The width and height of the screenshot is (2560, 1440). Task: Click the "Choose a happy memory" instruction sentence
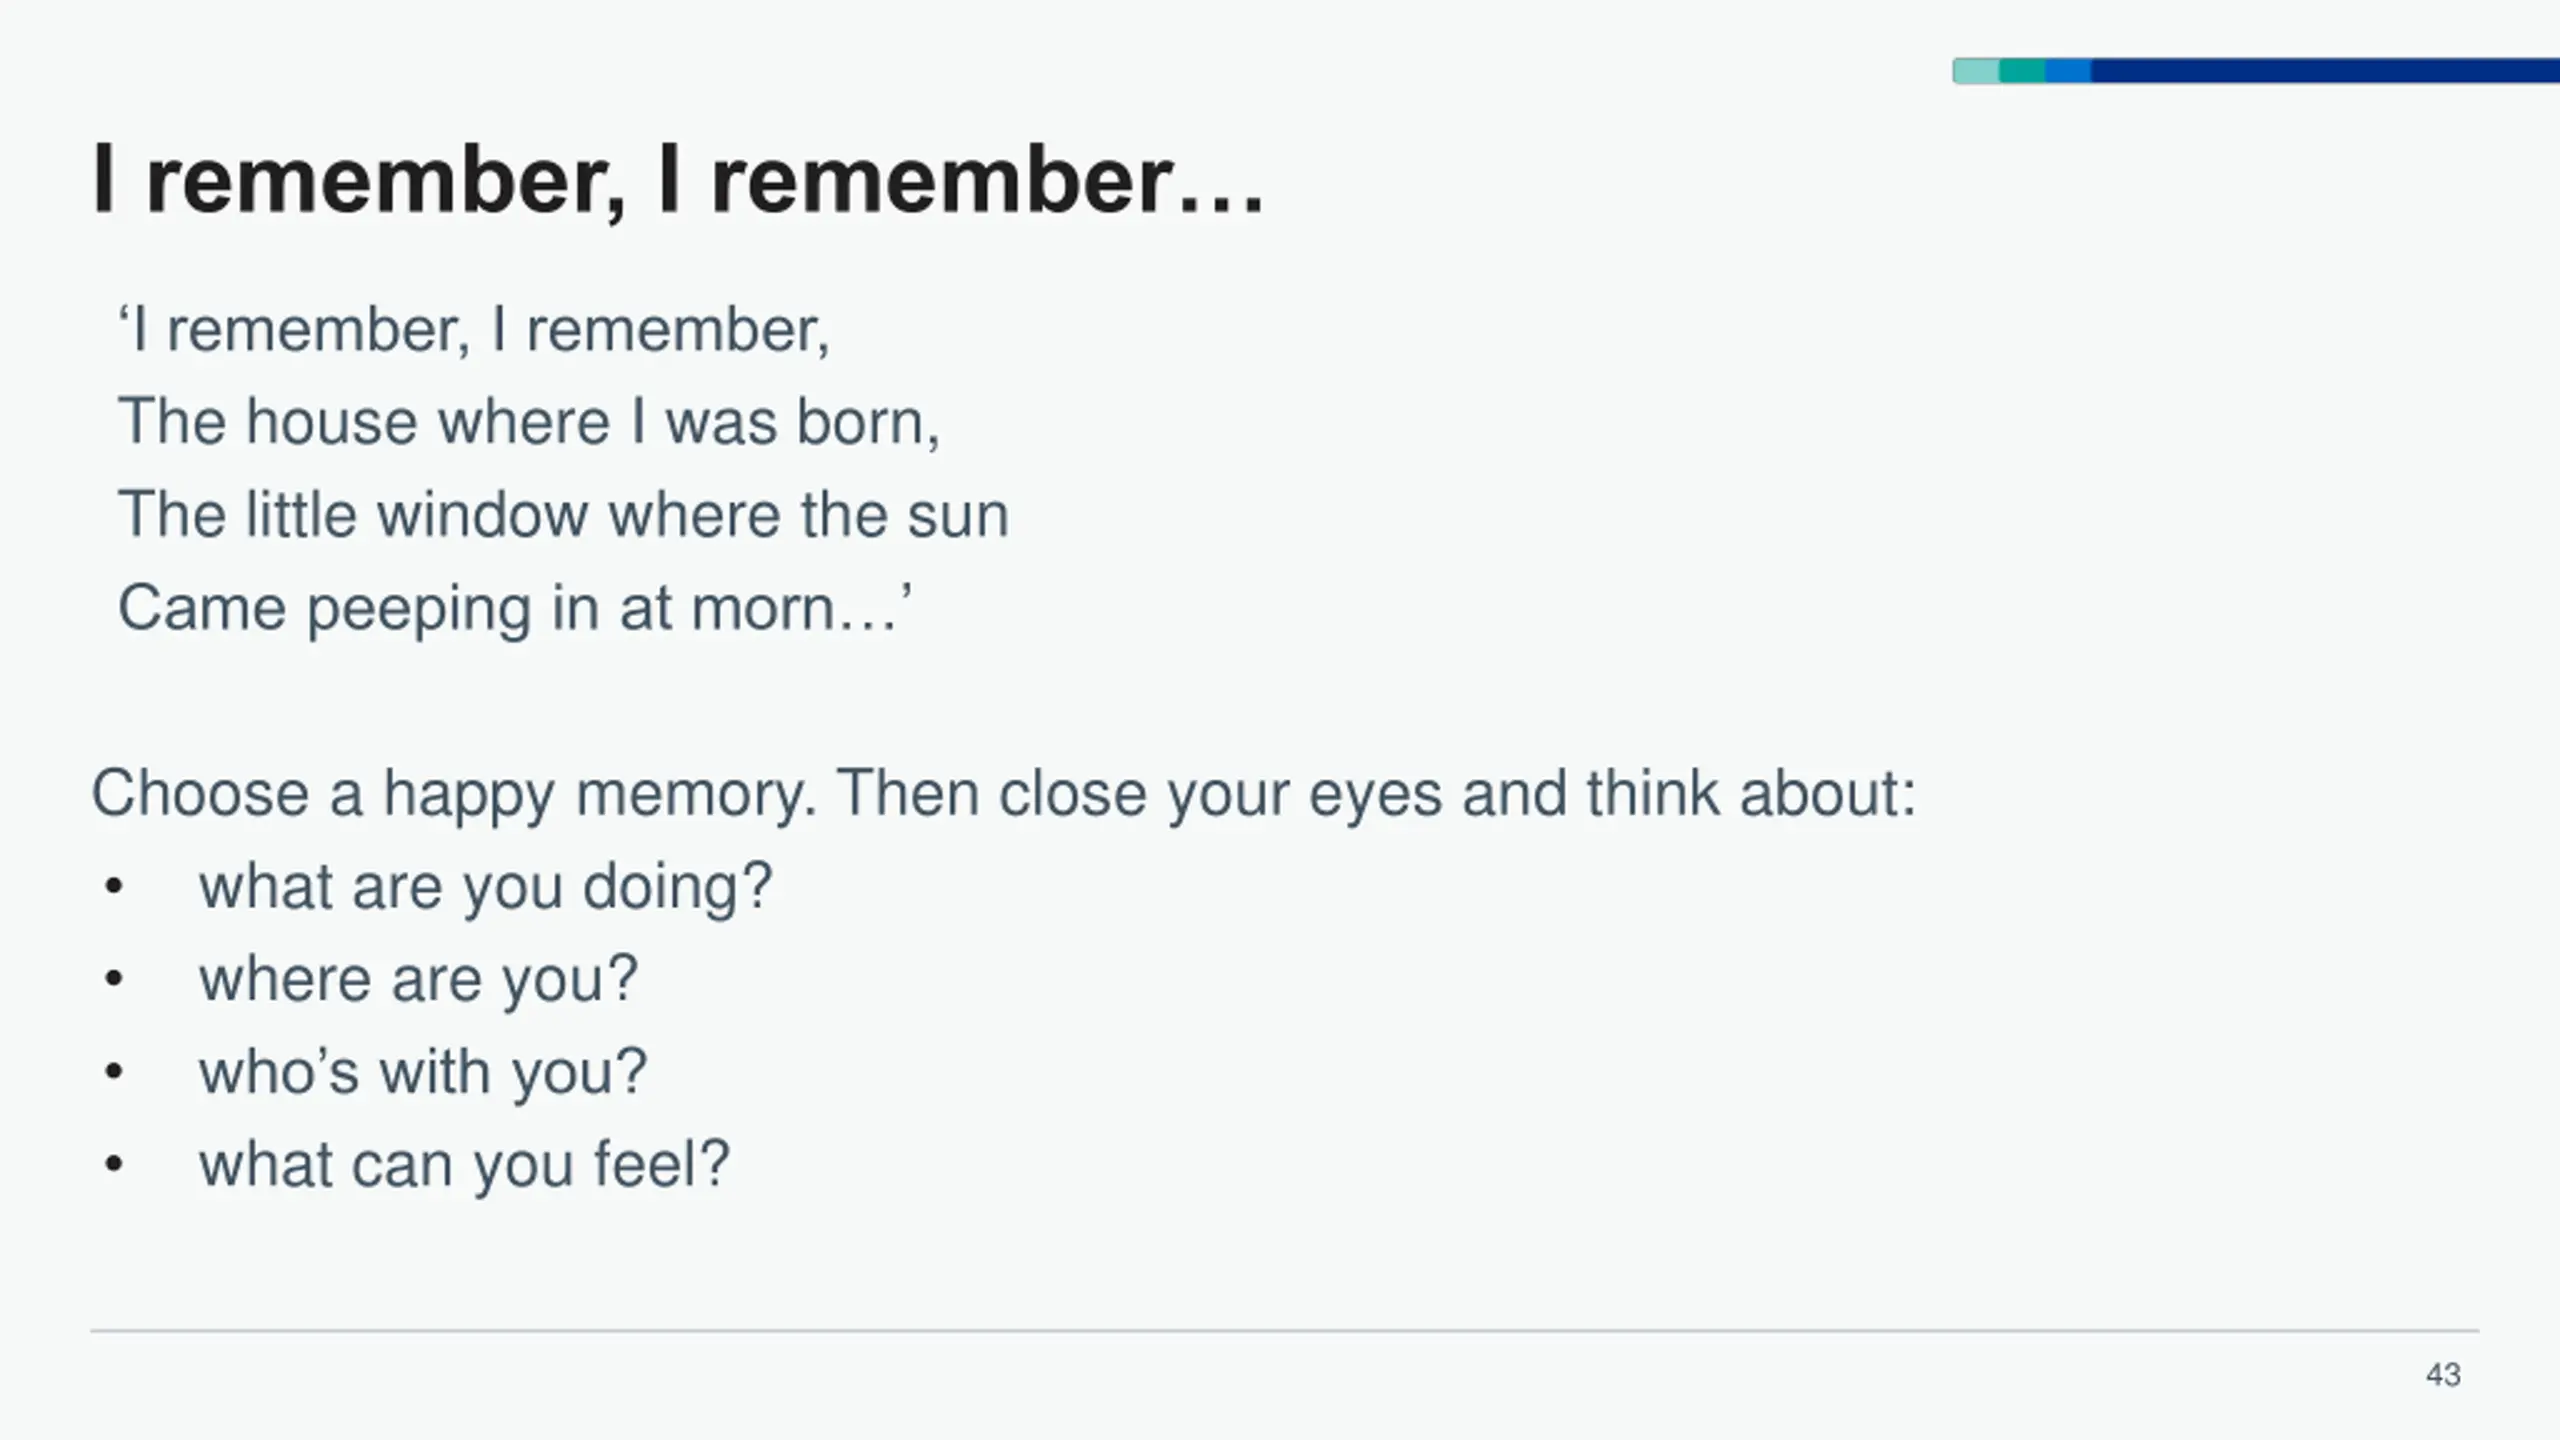[x=1003, y=794]
